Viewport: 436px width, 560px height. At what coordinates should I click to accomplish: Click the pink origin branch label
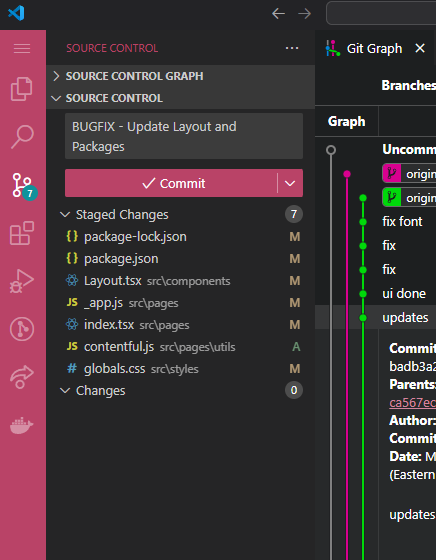tap(409, 174)
